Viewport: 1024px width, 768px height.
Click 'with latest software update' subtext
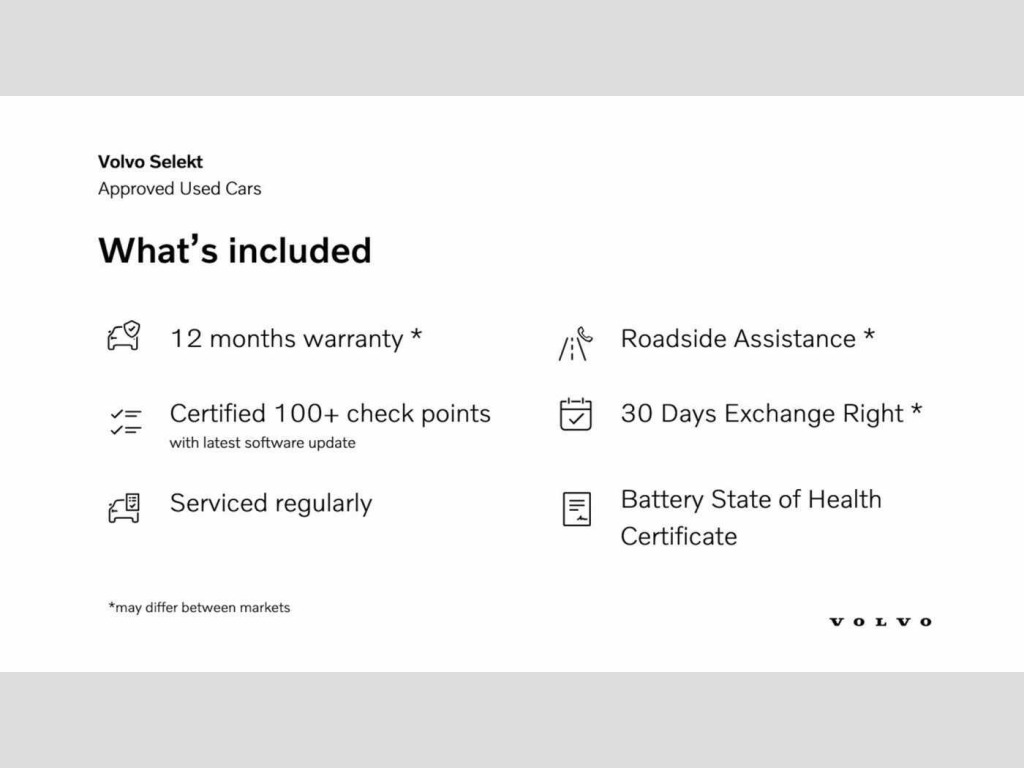262,443
